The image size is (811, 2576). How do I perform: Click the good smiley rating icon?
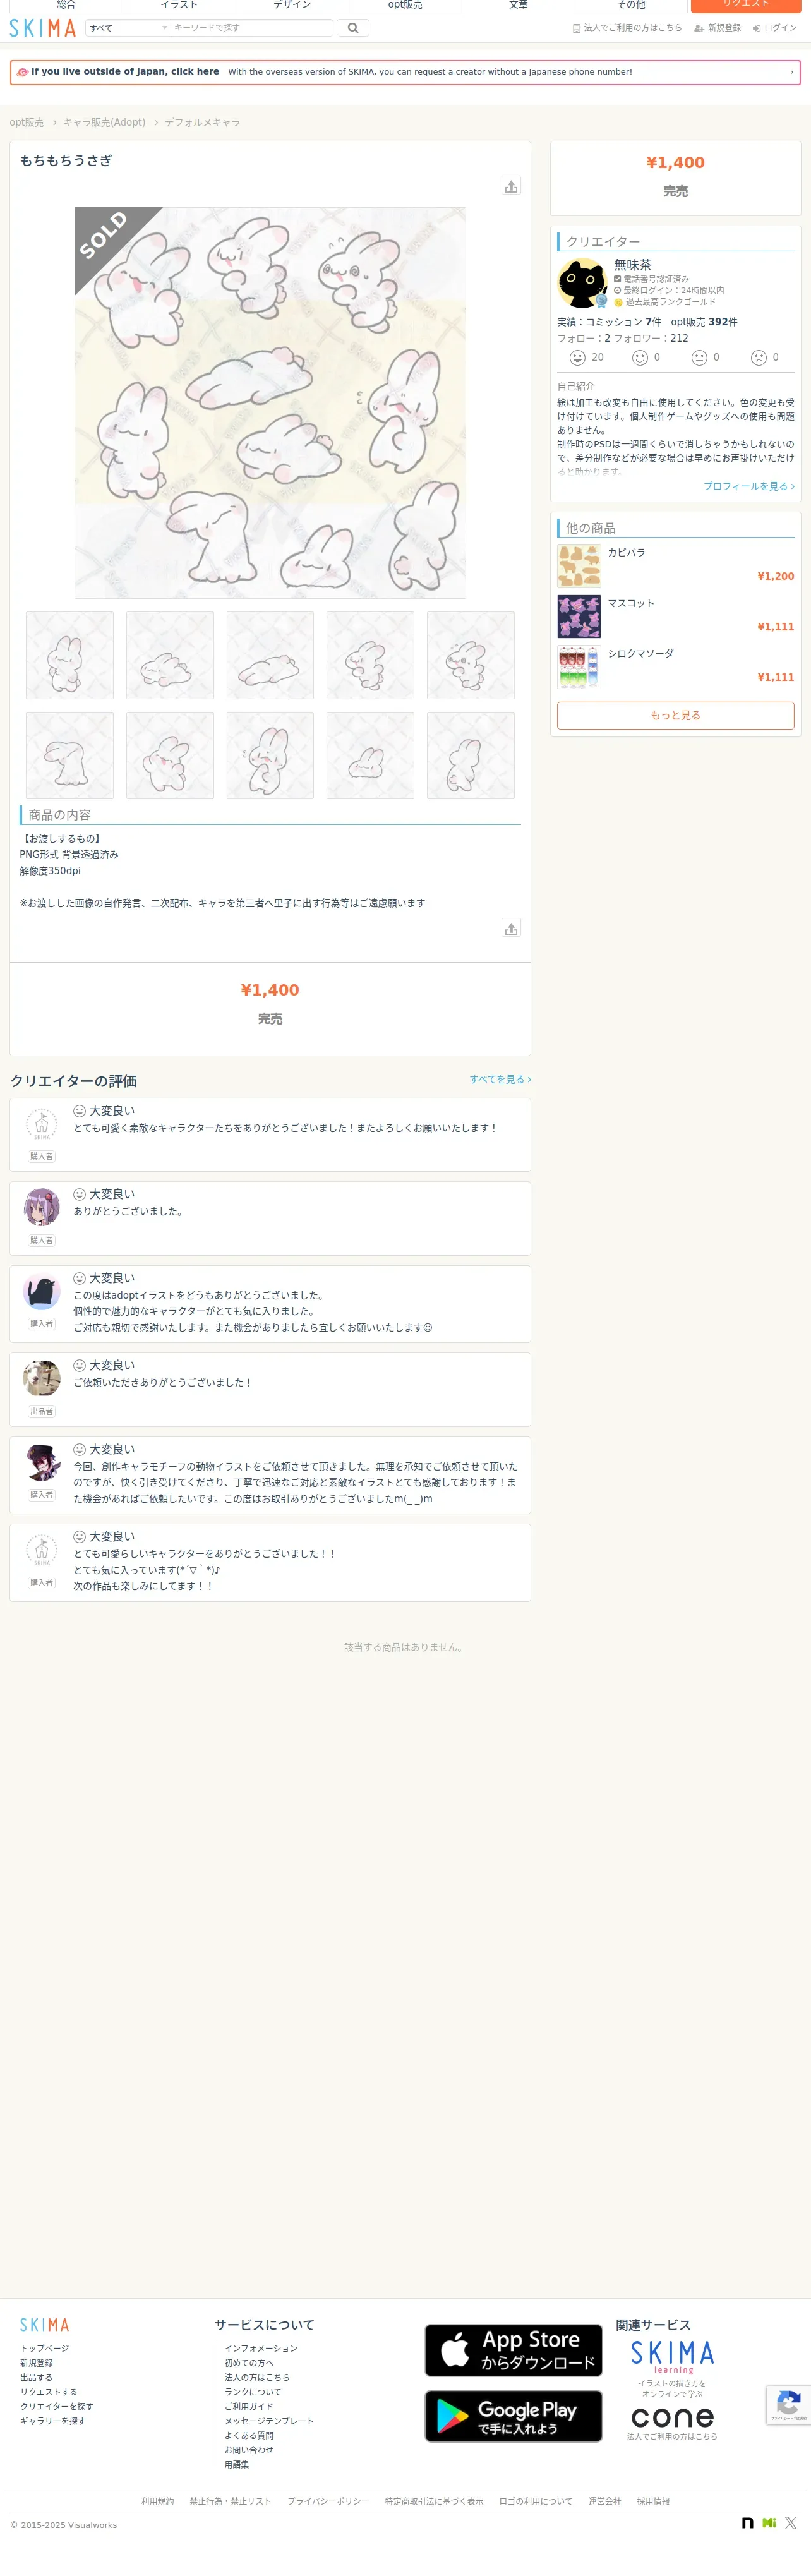point(640,358)
